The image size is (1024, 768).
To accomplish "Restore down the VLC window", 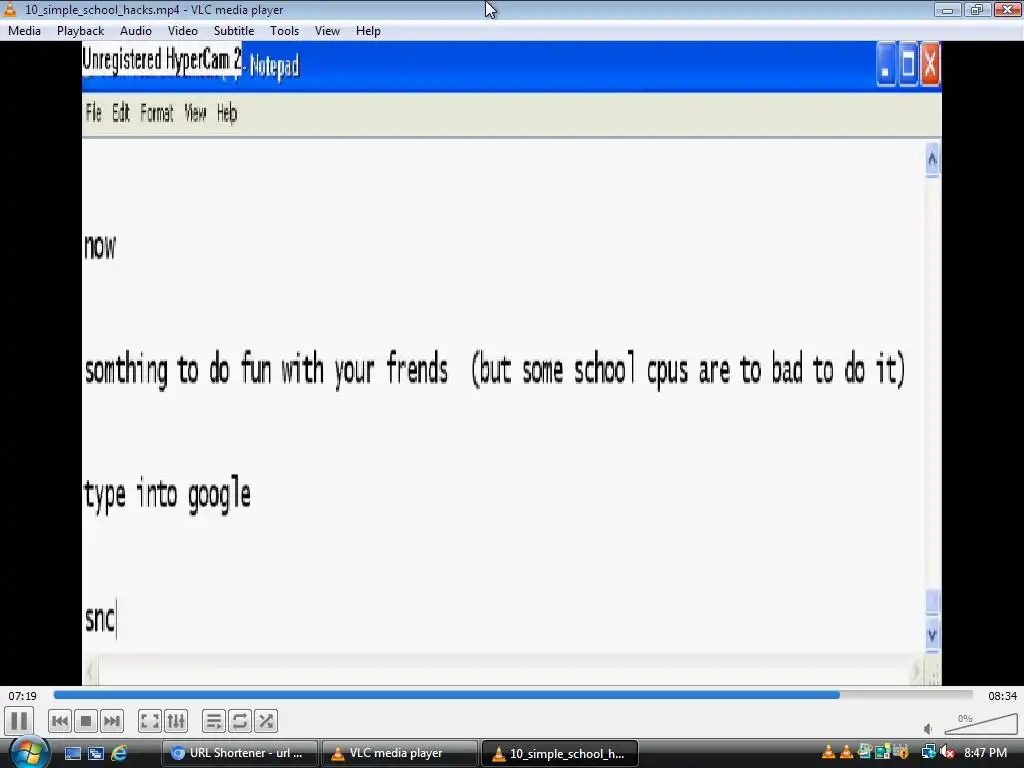I will pyautogui.click(x=976, y=10).
